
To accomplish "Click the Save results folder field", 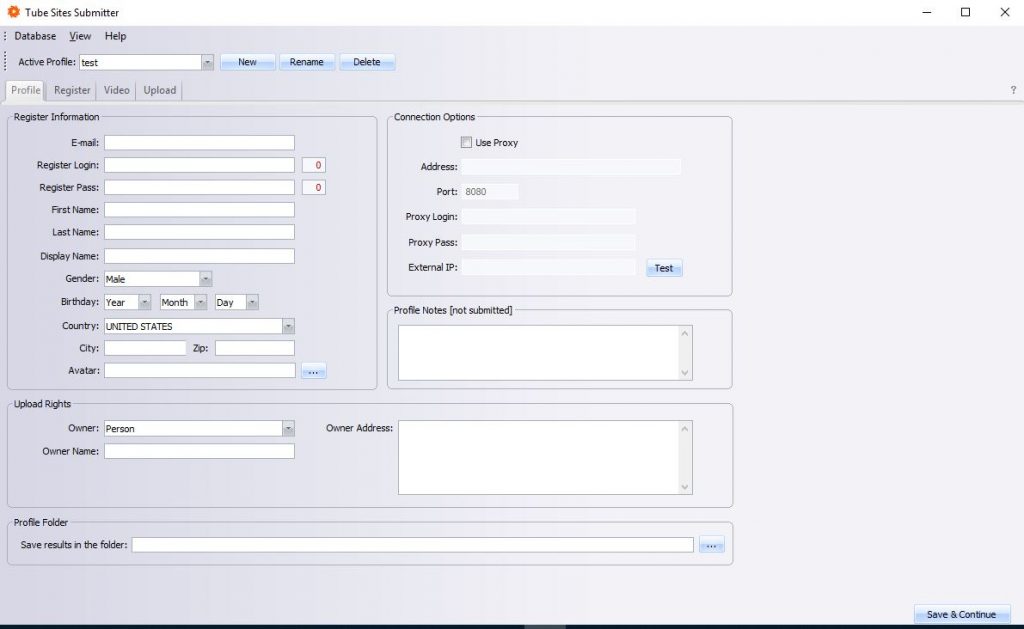I will point(413,545).
